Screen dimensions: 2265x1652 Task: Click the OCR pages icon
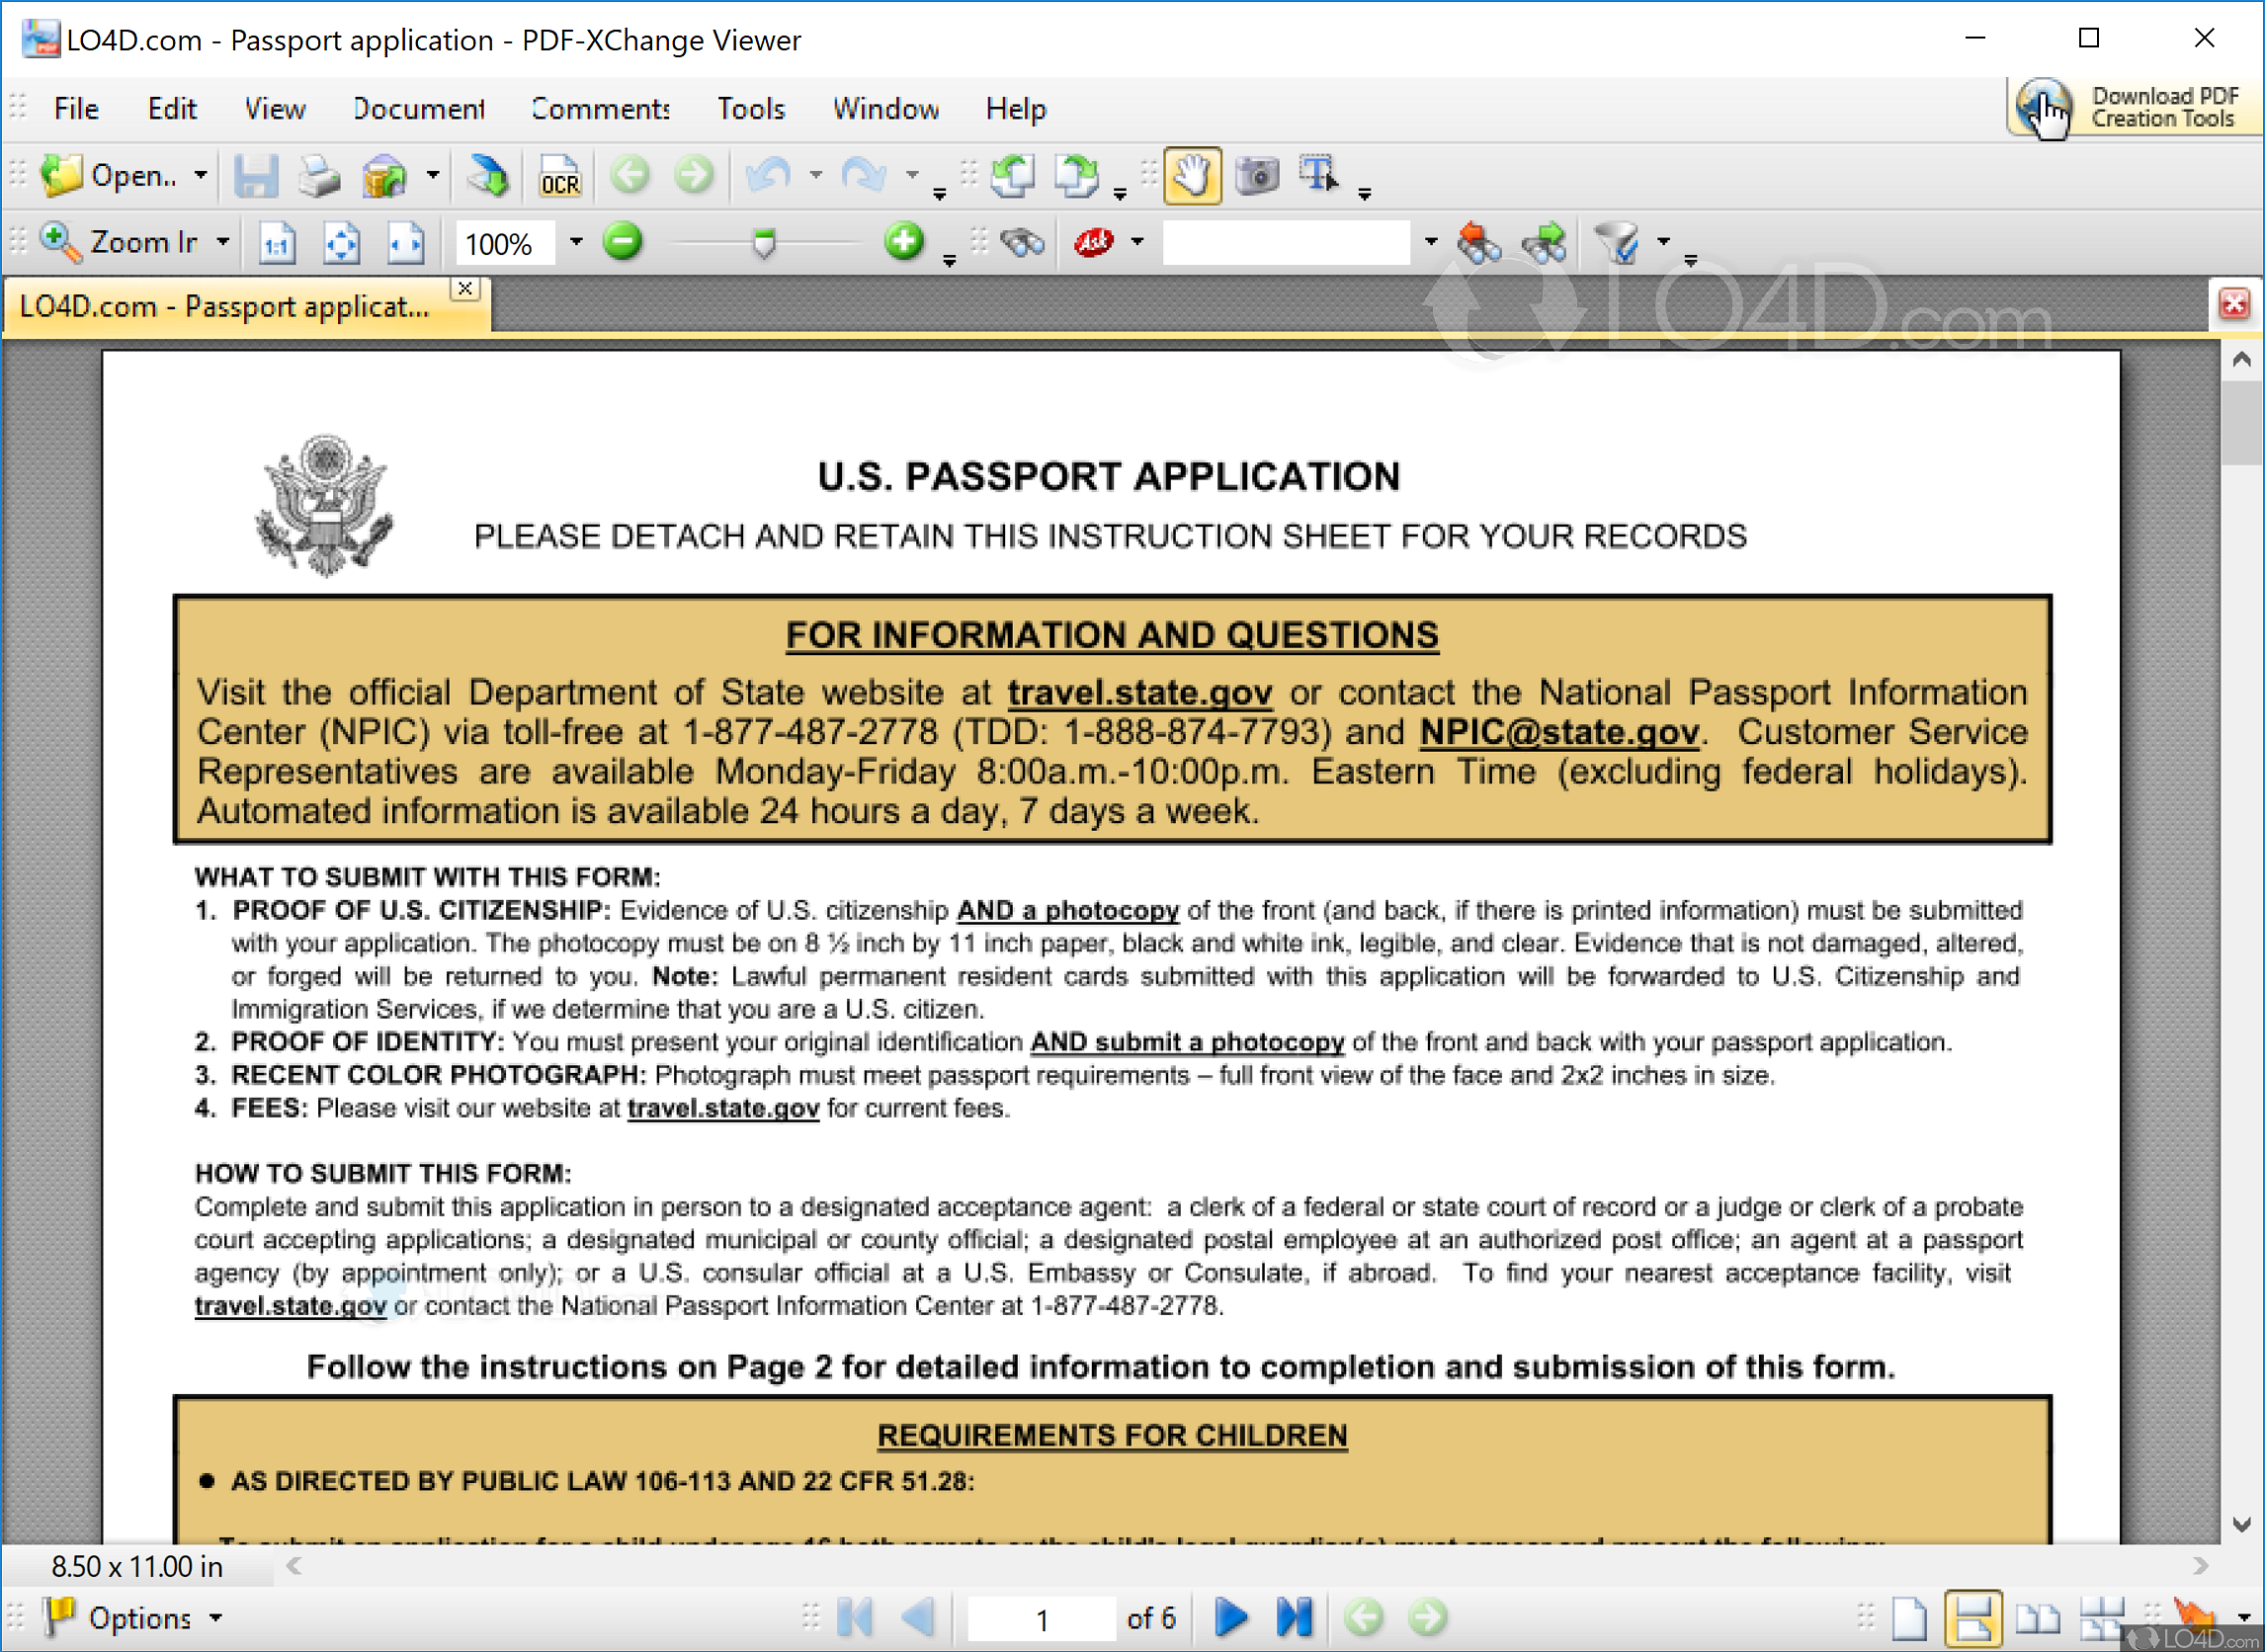[x=559, y=177]
